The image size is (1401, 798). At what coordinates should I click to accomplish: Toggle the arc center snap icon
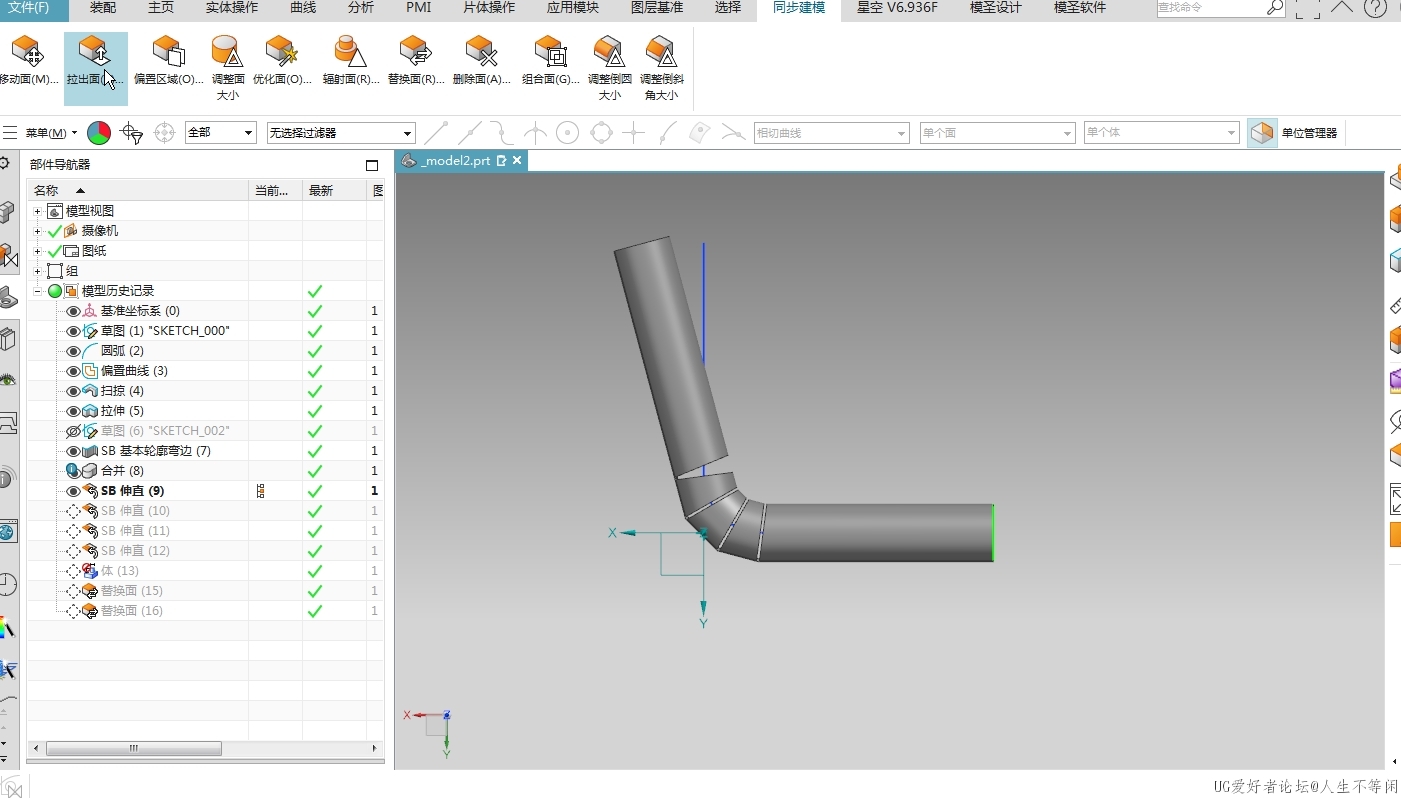tap(568, 133)
